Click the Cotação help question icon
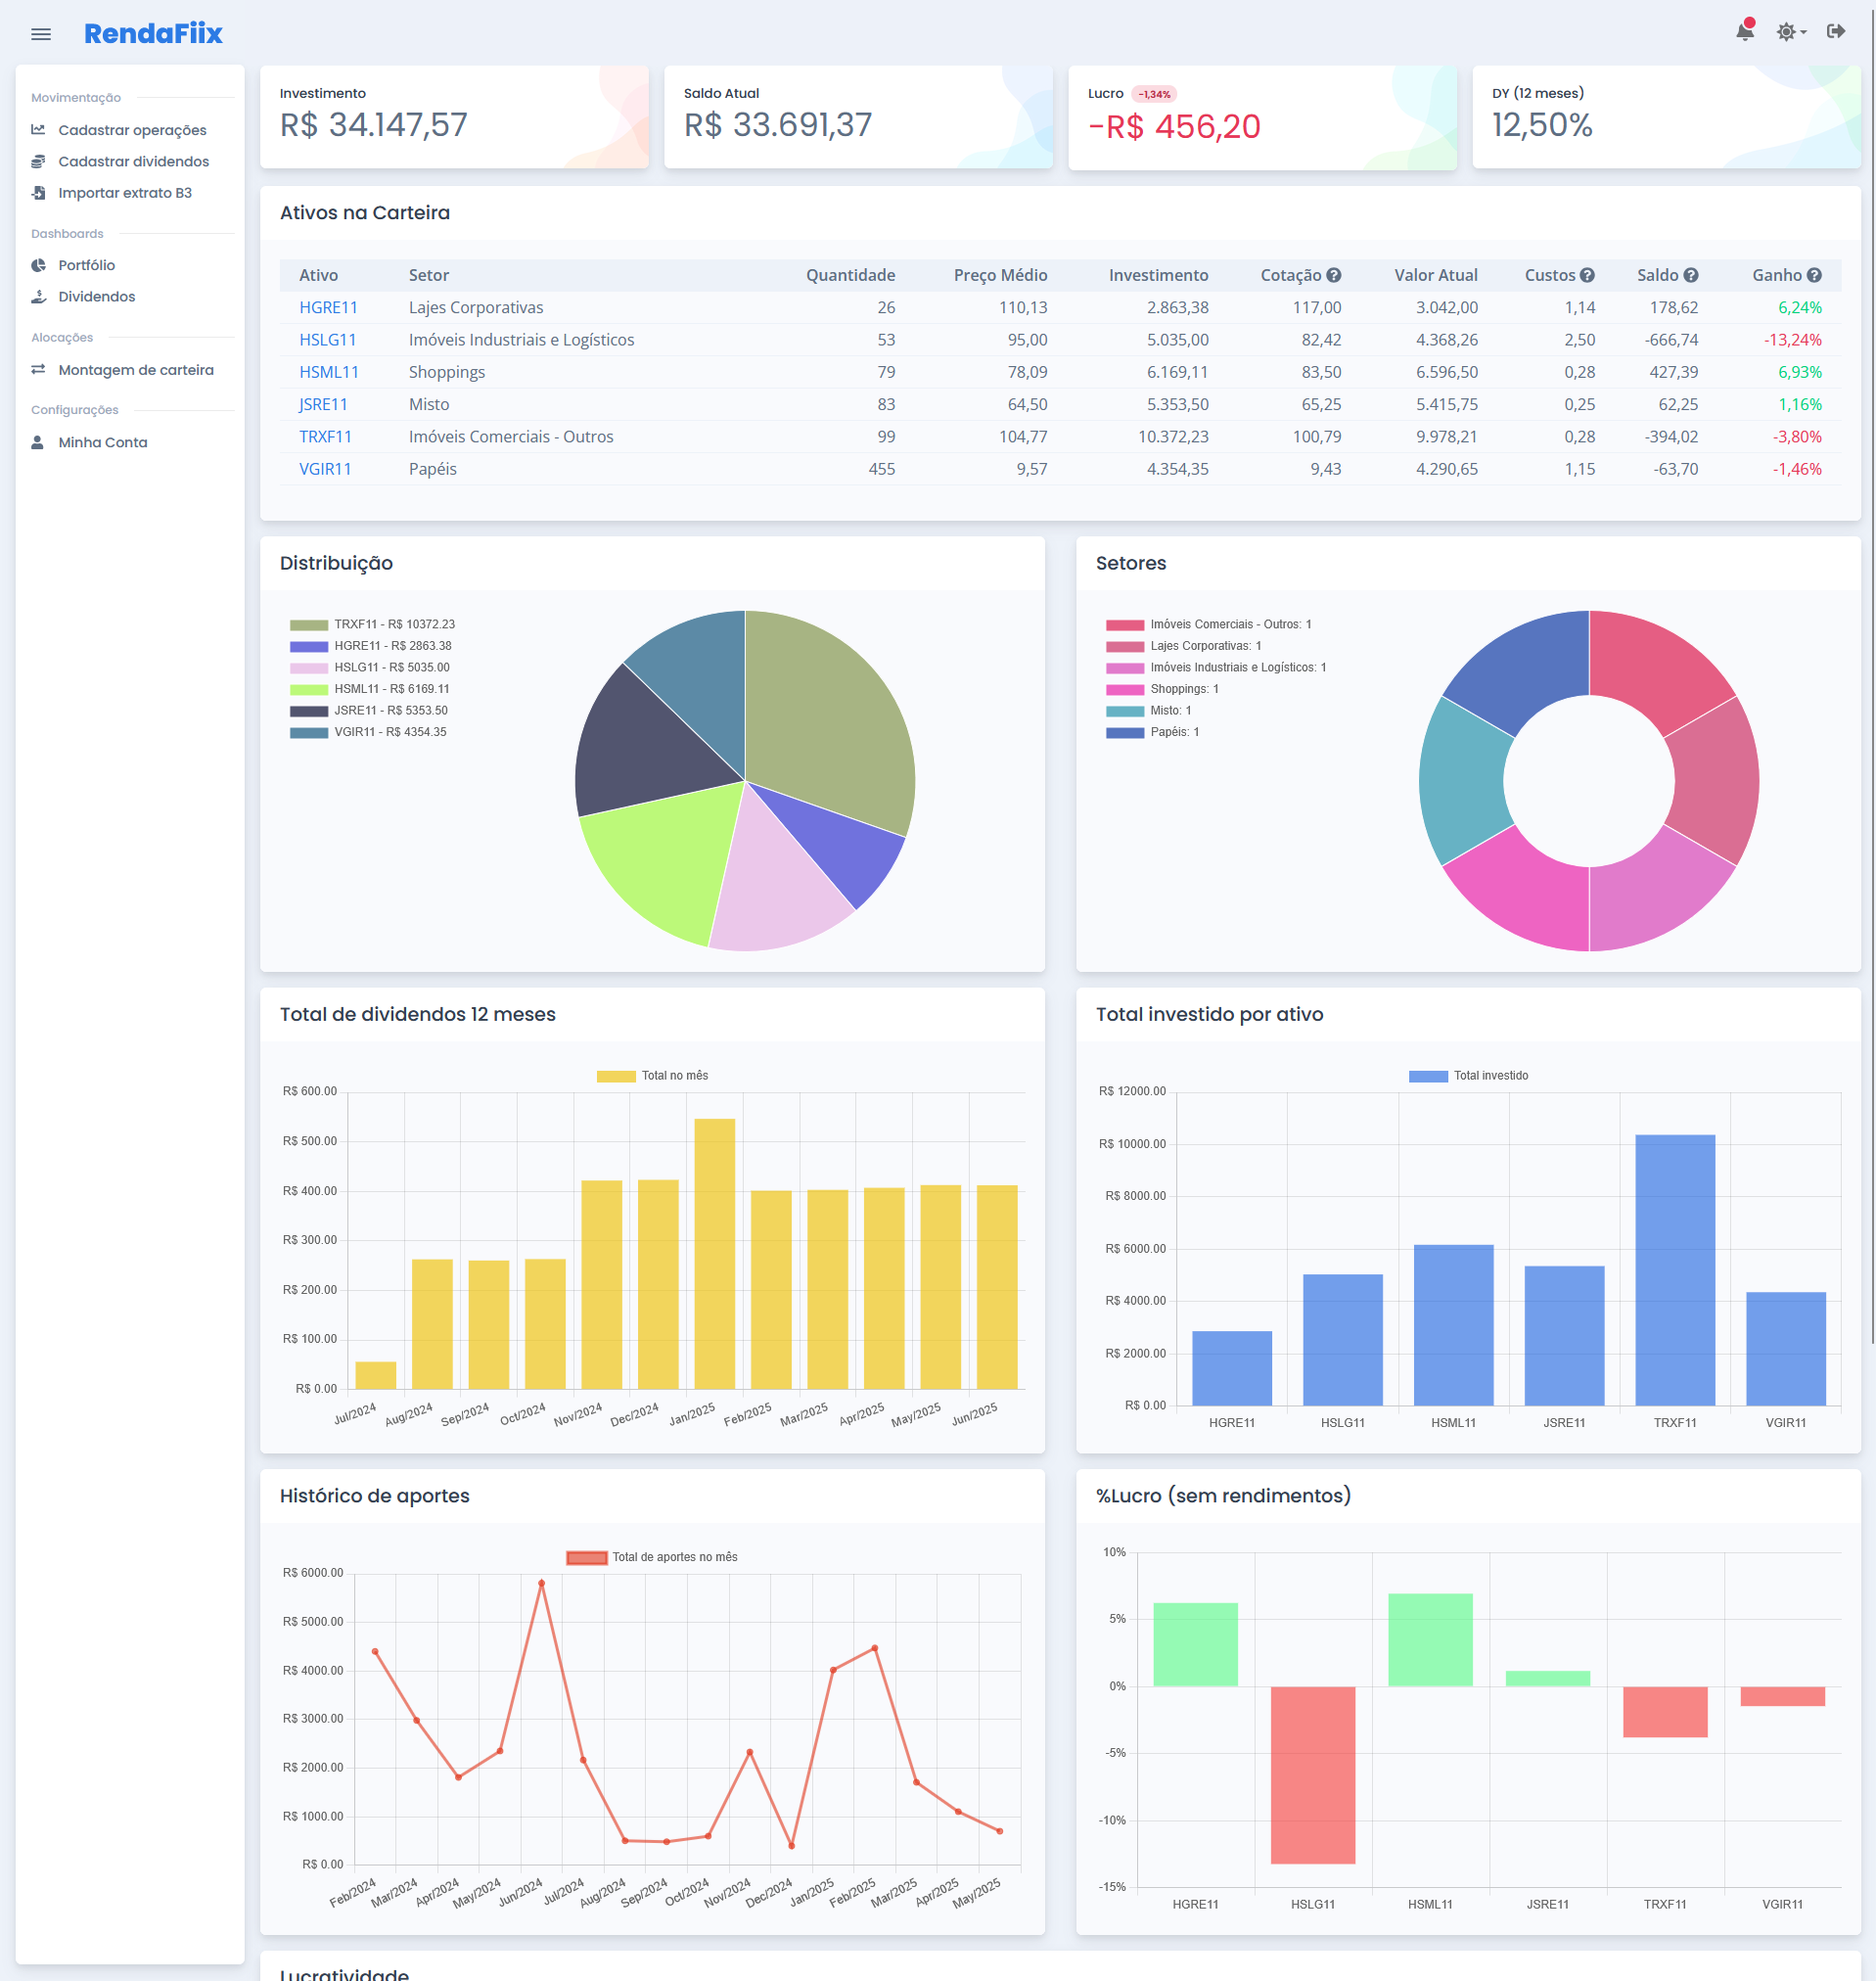Viewport: 1876px width, 1981px height. 1334,275
